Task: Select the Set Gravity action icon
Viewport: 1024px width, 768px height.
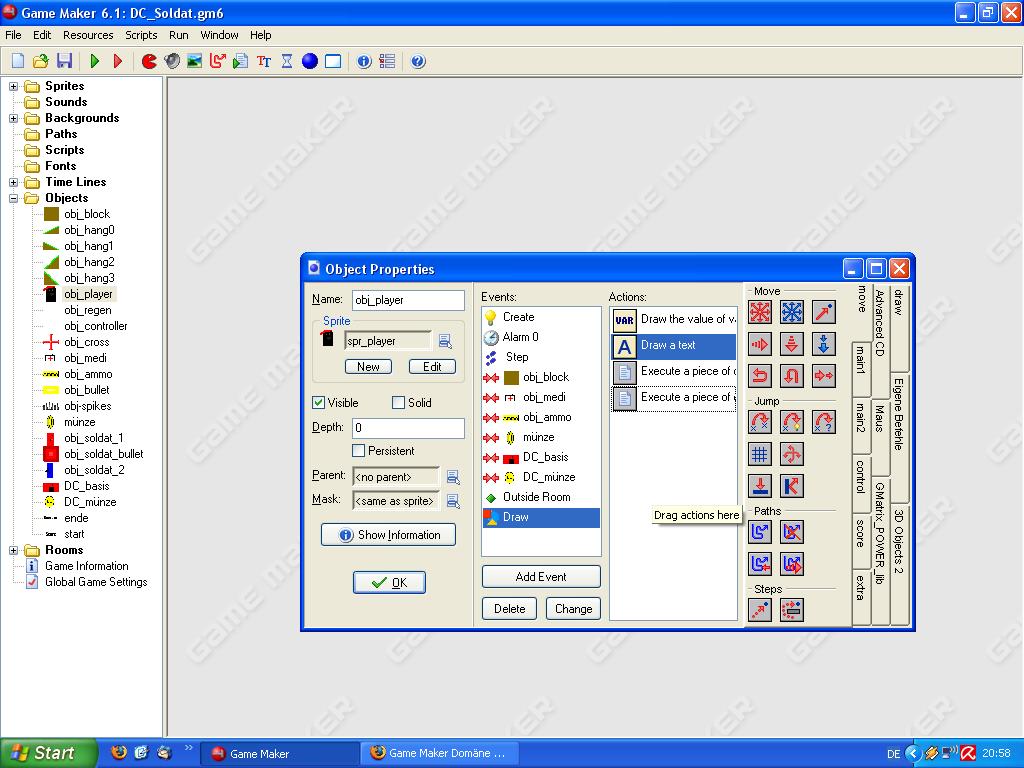Action: [x=823, y=344]
